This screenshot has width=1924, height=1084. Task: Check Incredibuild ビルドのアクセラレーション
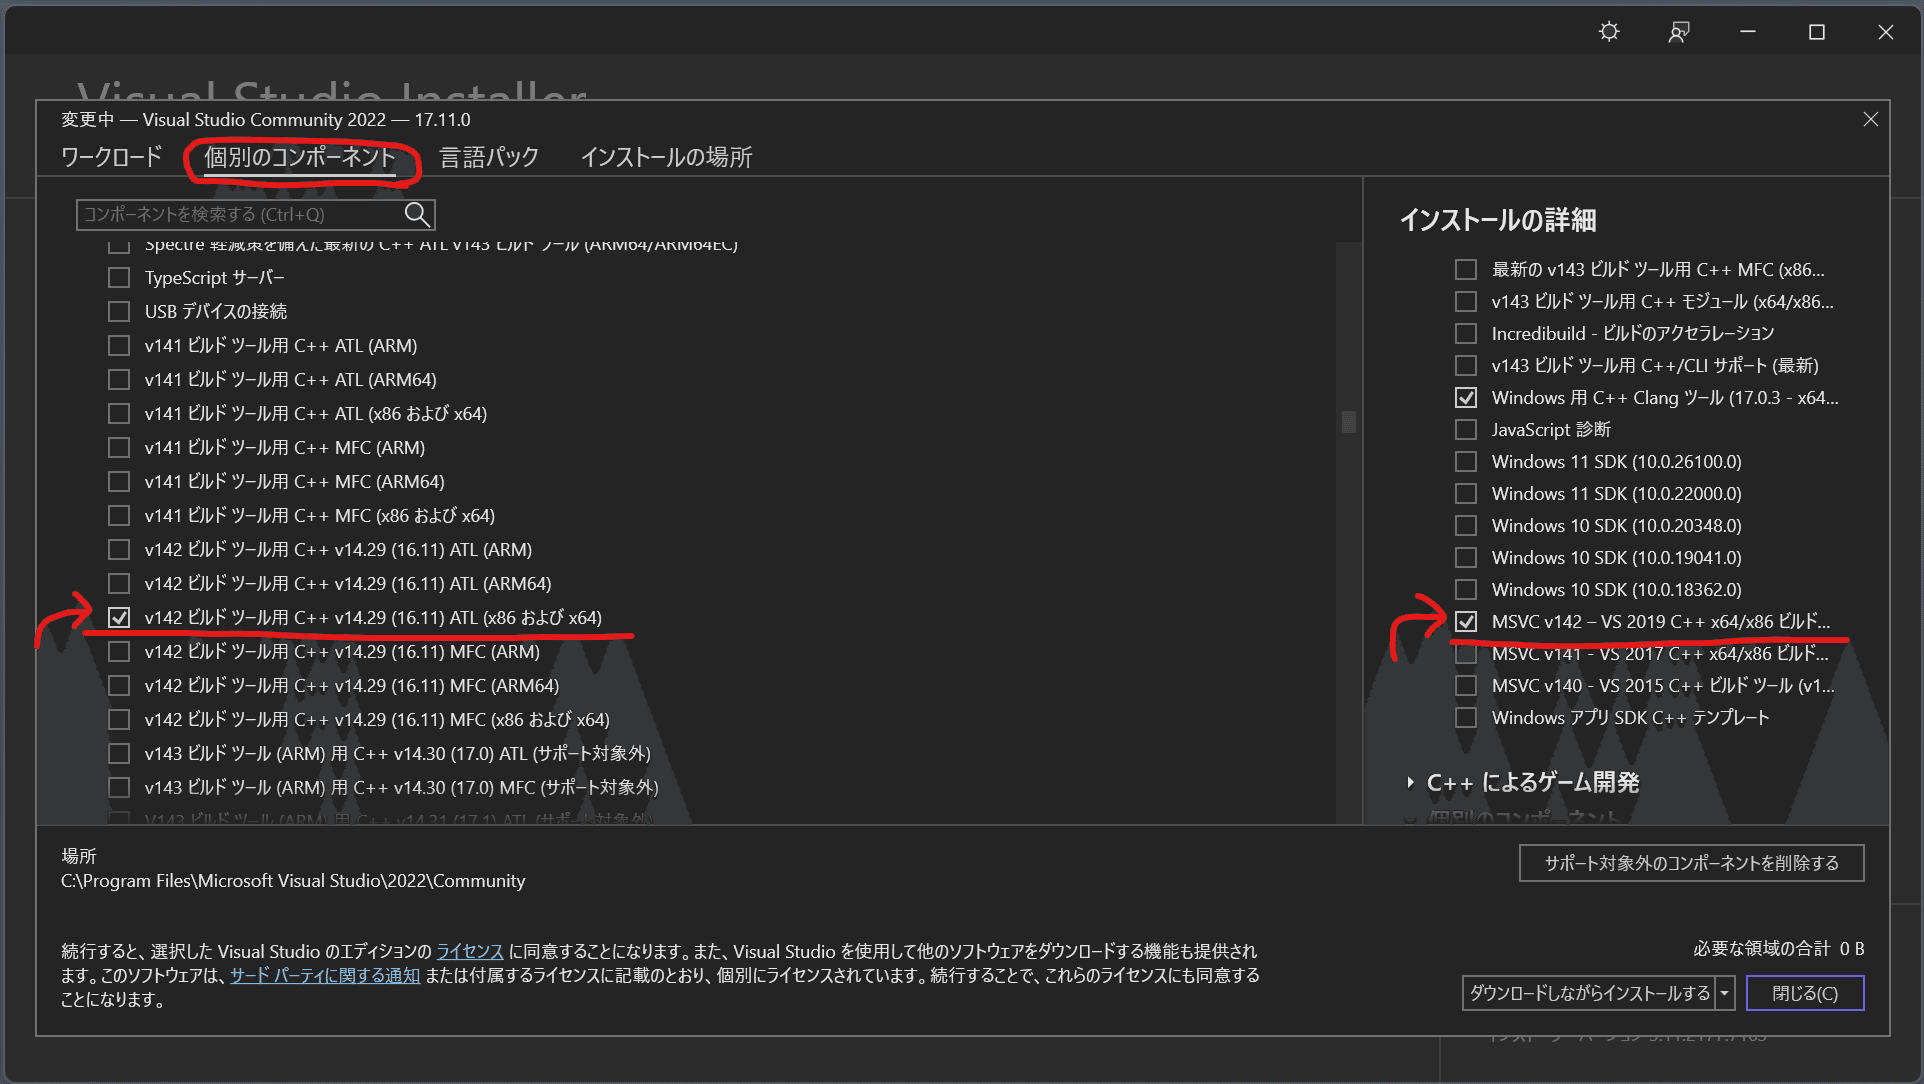click(x=1466, y=333)
